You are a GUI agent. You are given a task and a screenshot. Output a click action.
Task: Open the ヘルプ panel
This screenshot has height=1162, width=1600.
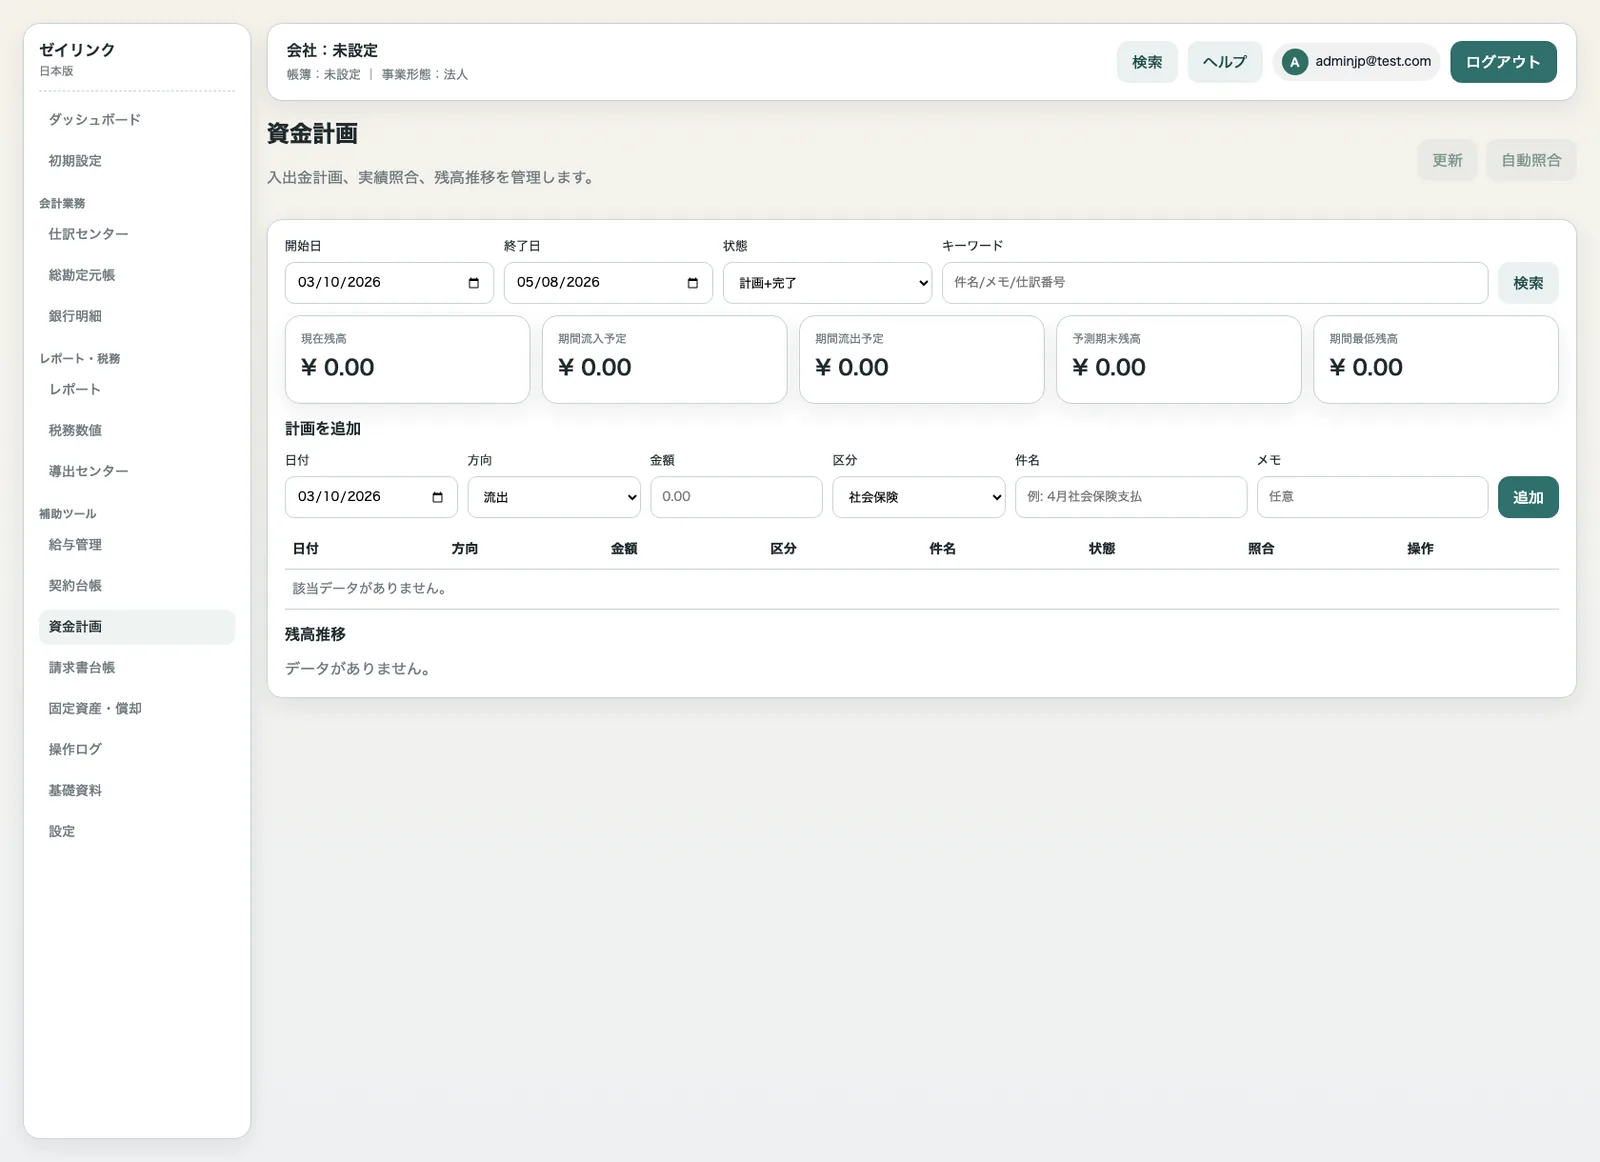click(x=1224, y=61)
